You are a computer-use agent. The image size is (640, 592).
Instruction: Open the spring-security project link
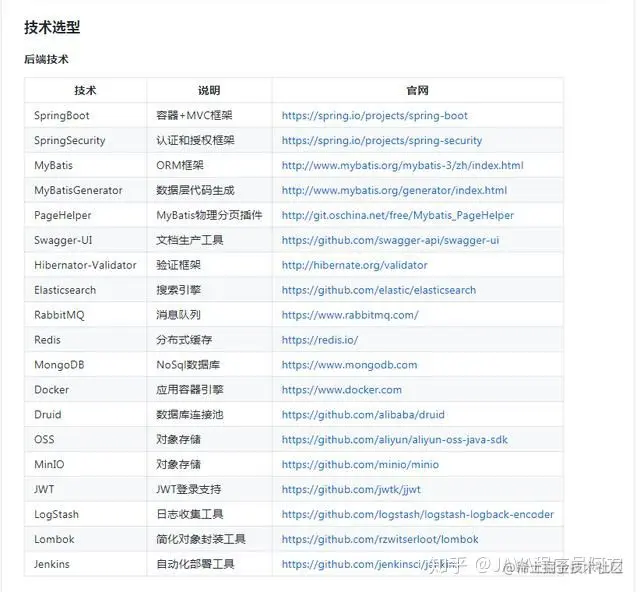click(x=382, y=140)
